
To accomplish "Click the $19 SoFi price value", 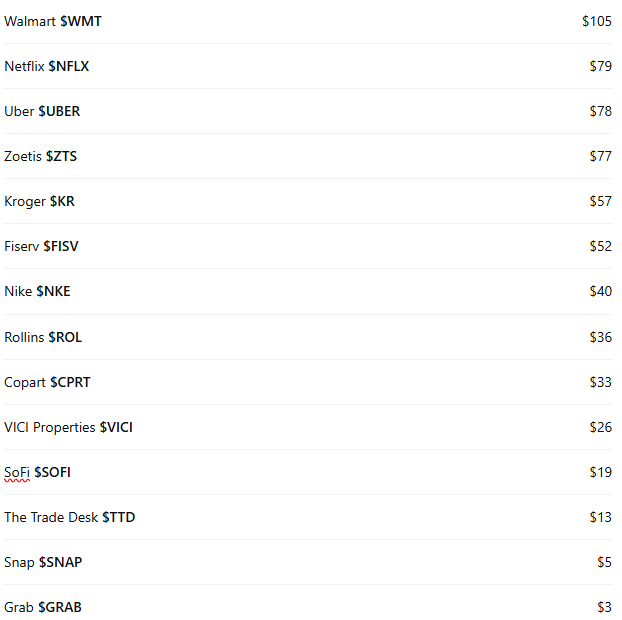I will [601, 472].
